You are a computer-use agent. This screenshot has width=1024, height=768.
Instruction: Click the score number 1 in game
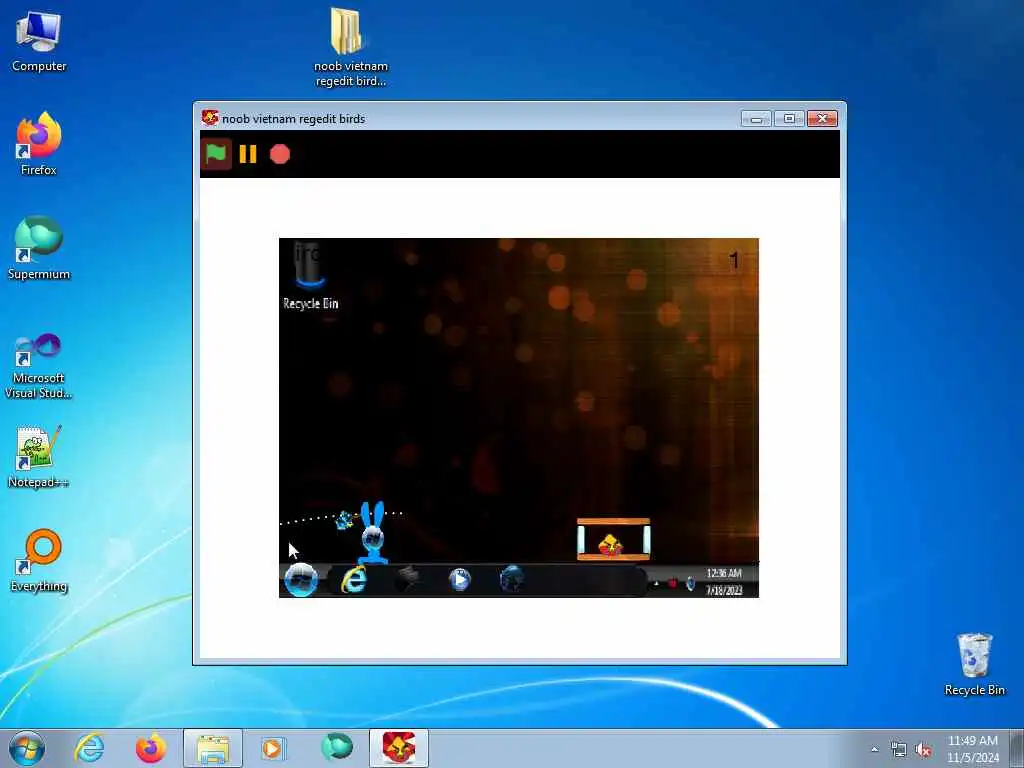click(734, 261)
